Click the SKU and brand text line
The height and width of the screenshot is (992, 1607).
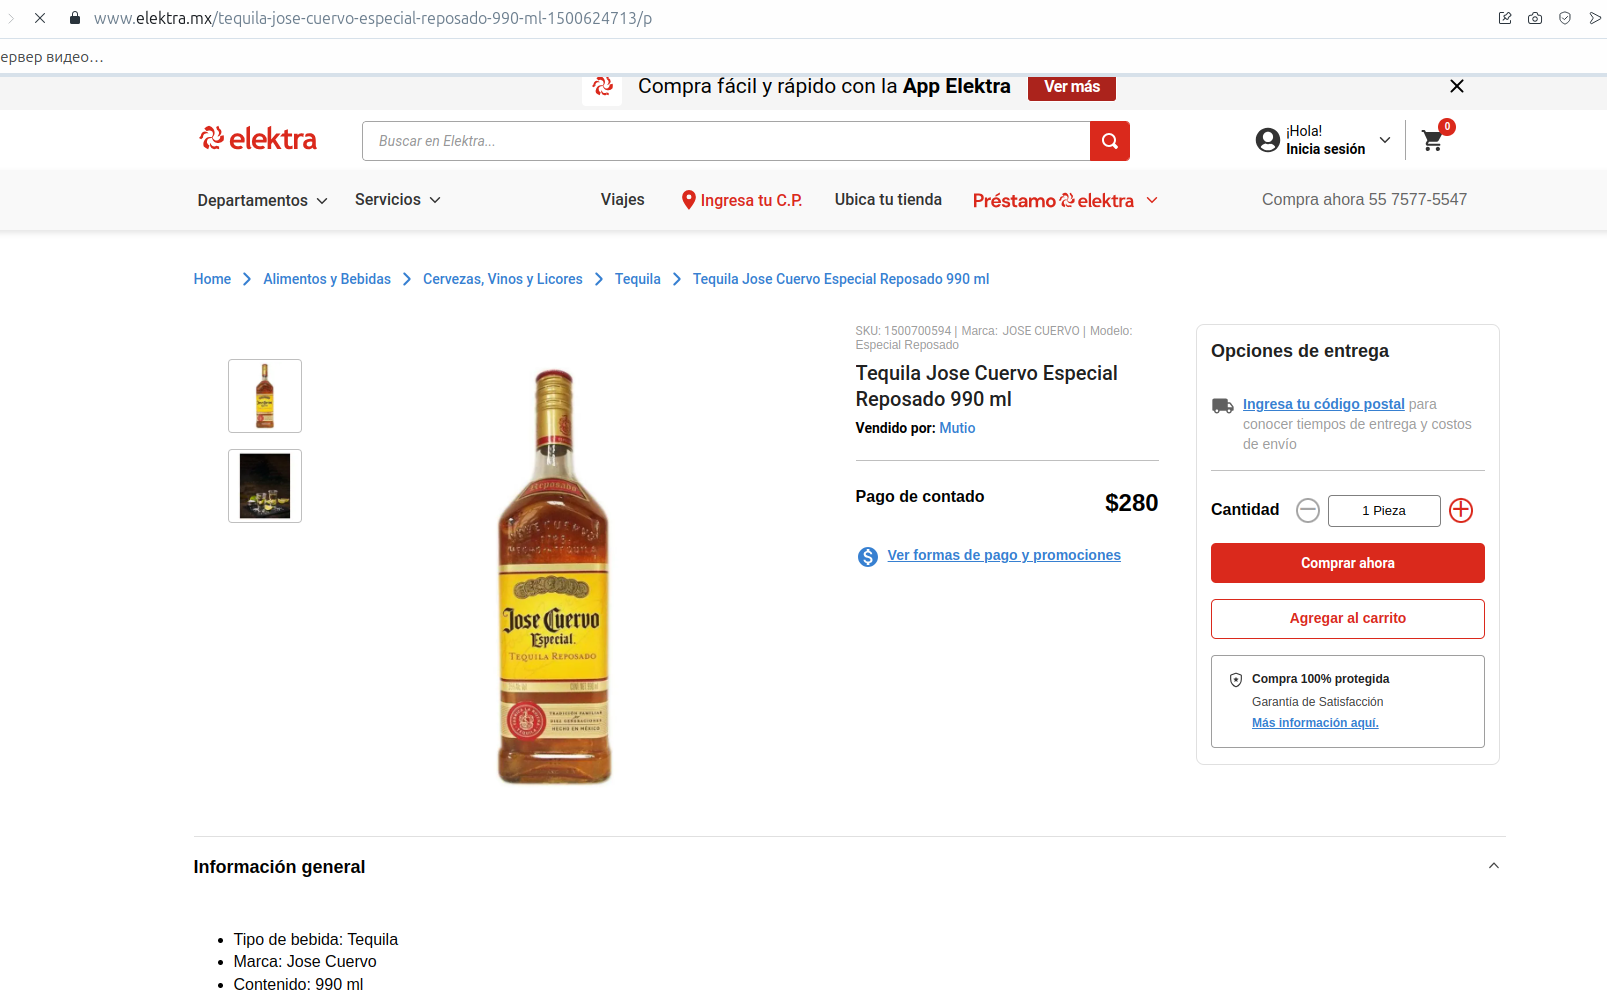click(994, 338)
